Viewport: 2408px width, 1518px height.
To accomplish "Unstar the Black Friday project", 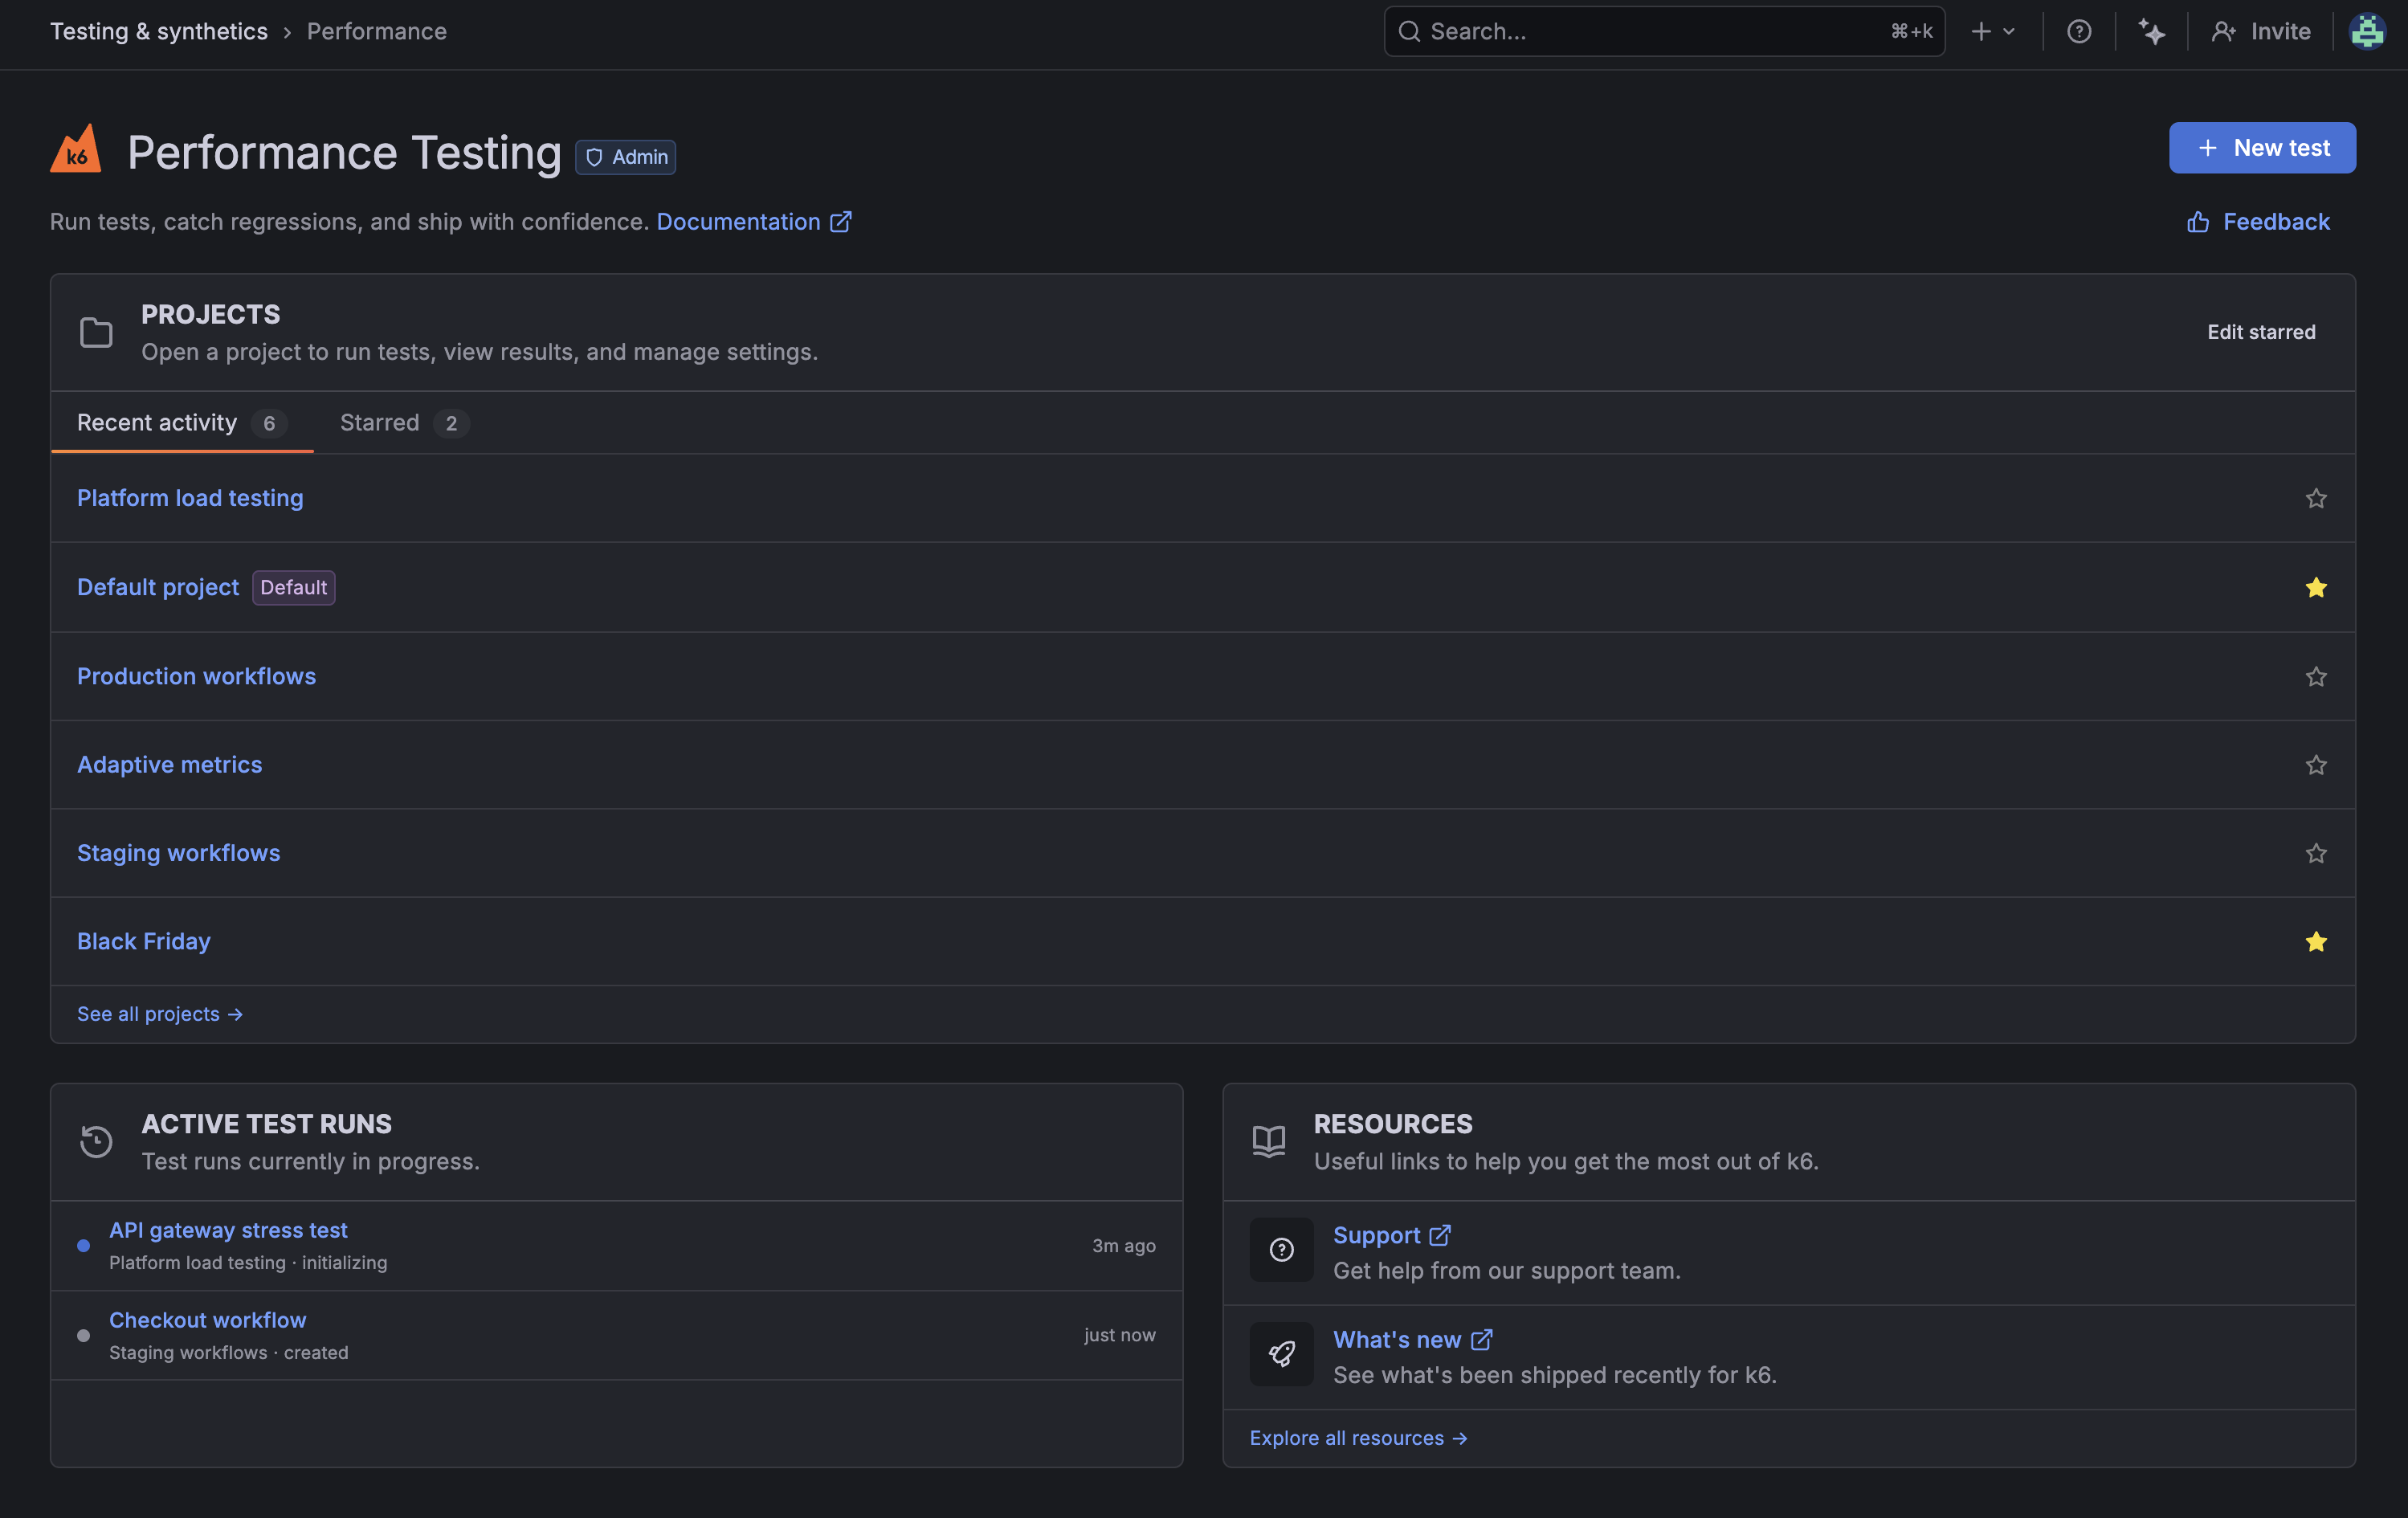I will 2316,941.
